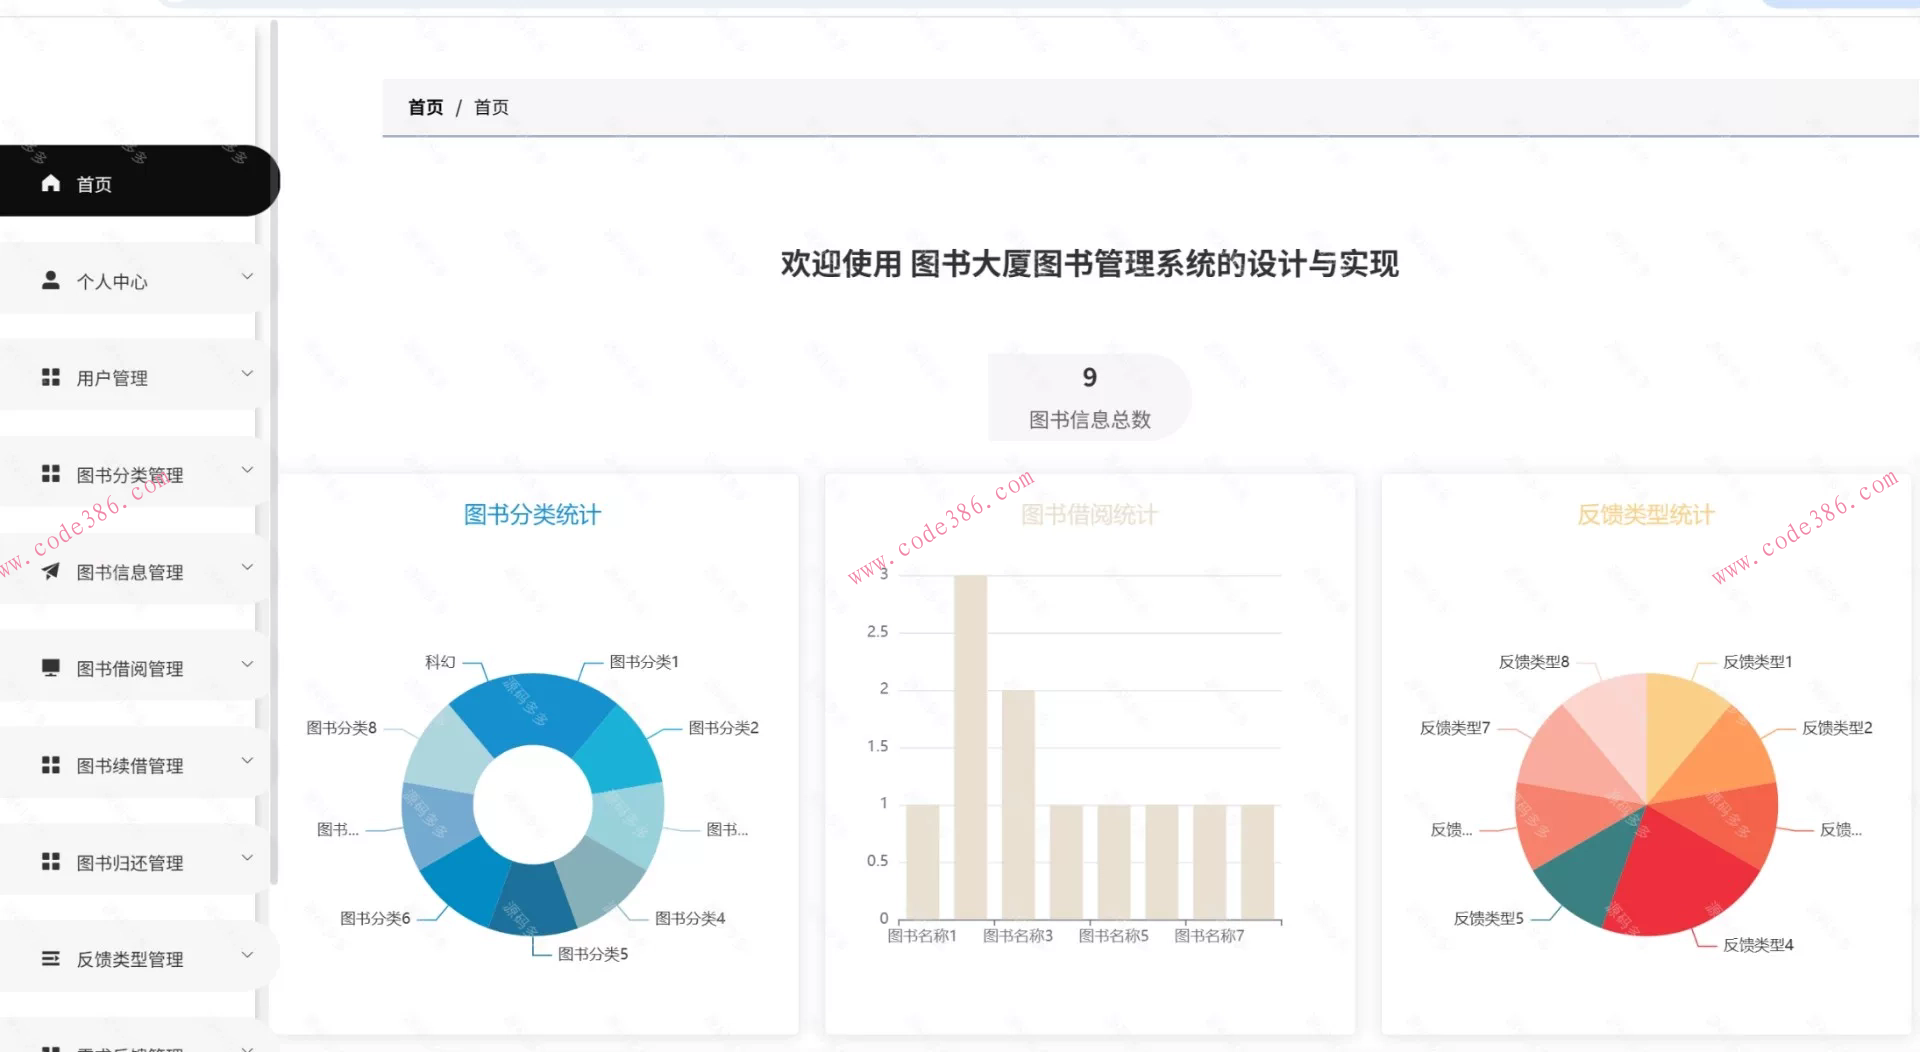
Task: Click the grid icon beside 图书分类管理
Action: click(51, 474)
